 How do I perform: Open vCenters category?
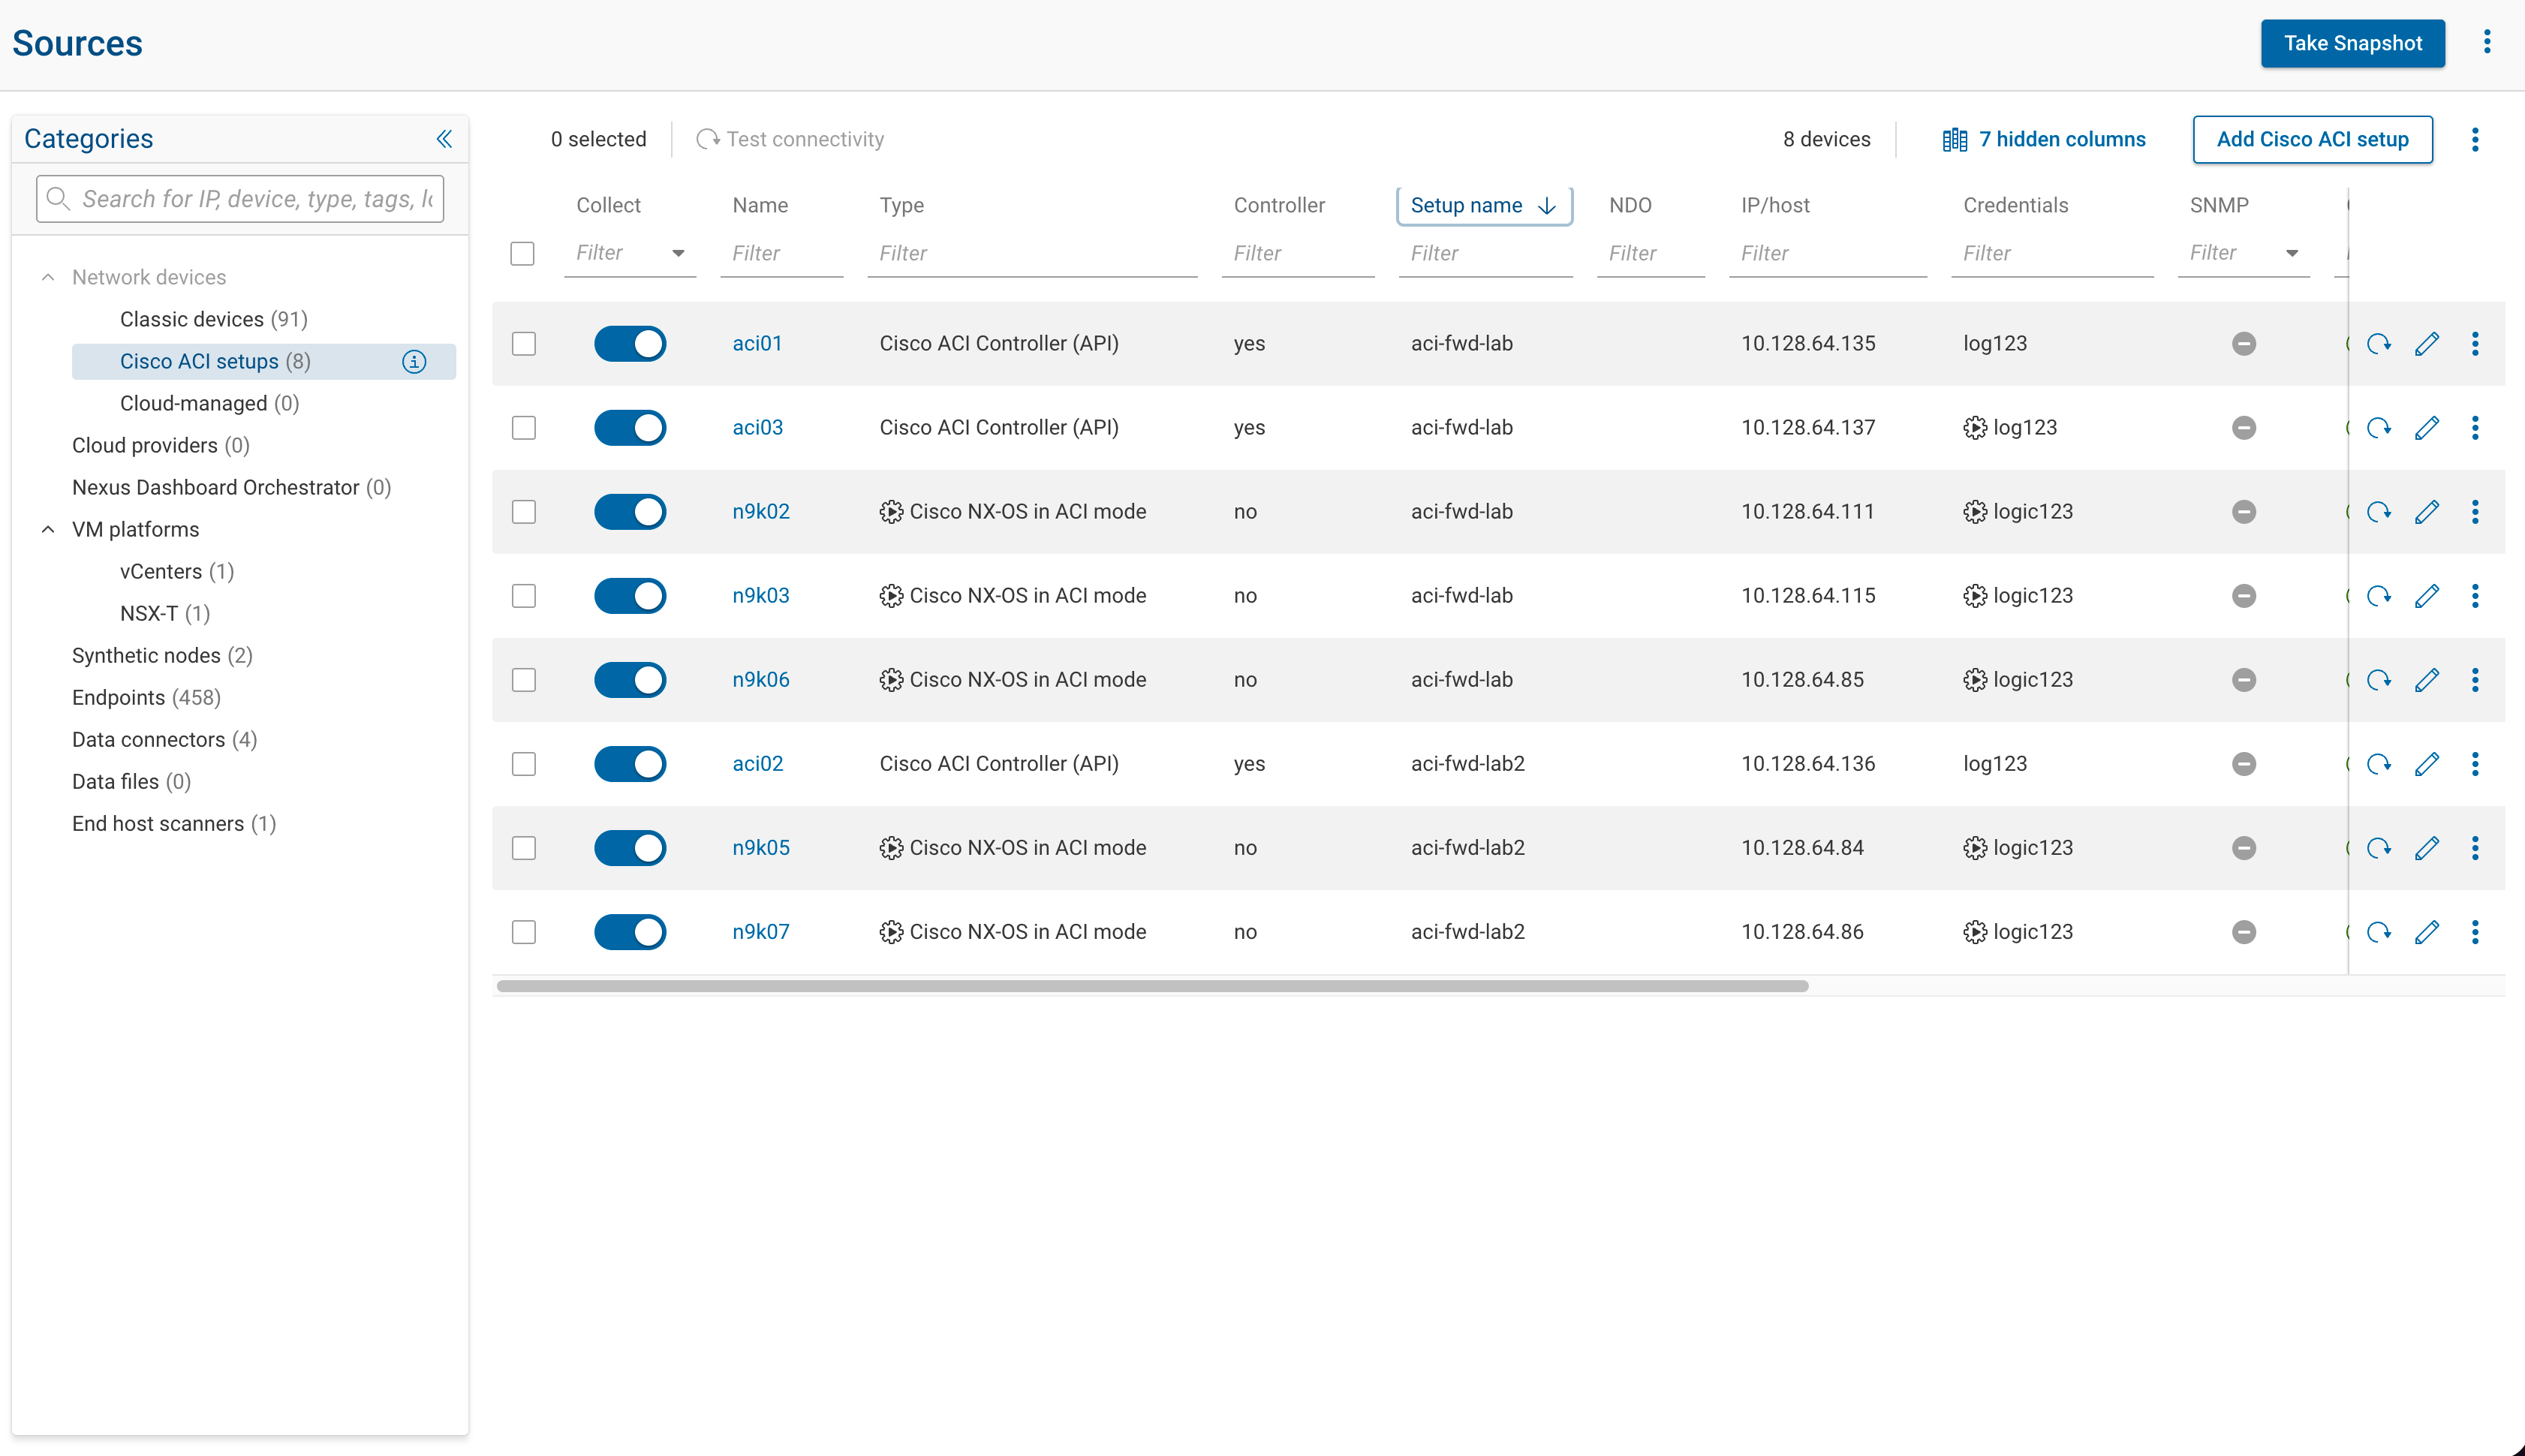pos(177,572)
